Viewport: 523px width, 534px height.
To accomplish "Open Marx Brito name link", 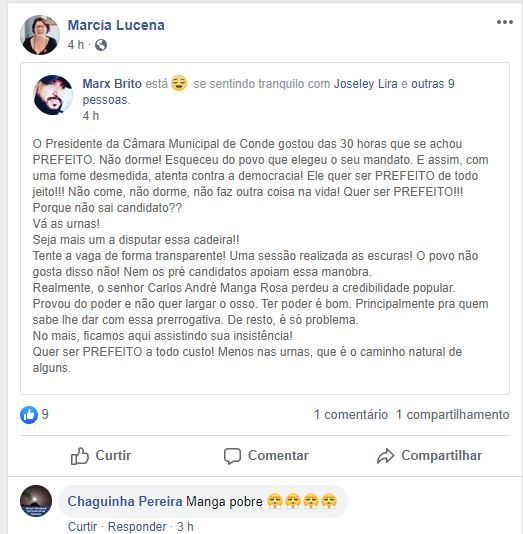I will [x=112, y=84].
